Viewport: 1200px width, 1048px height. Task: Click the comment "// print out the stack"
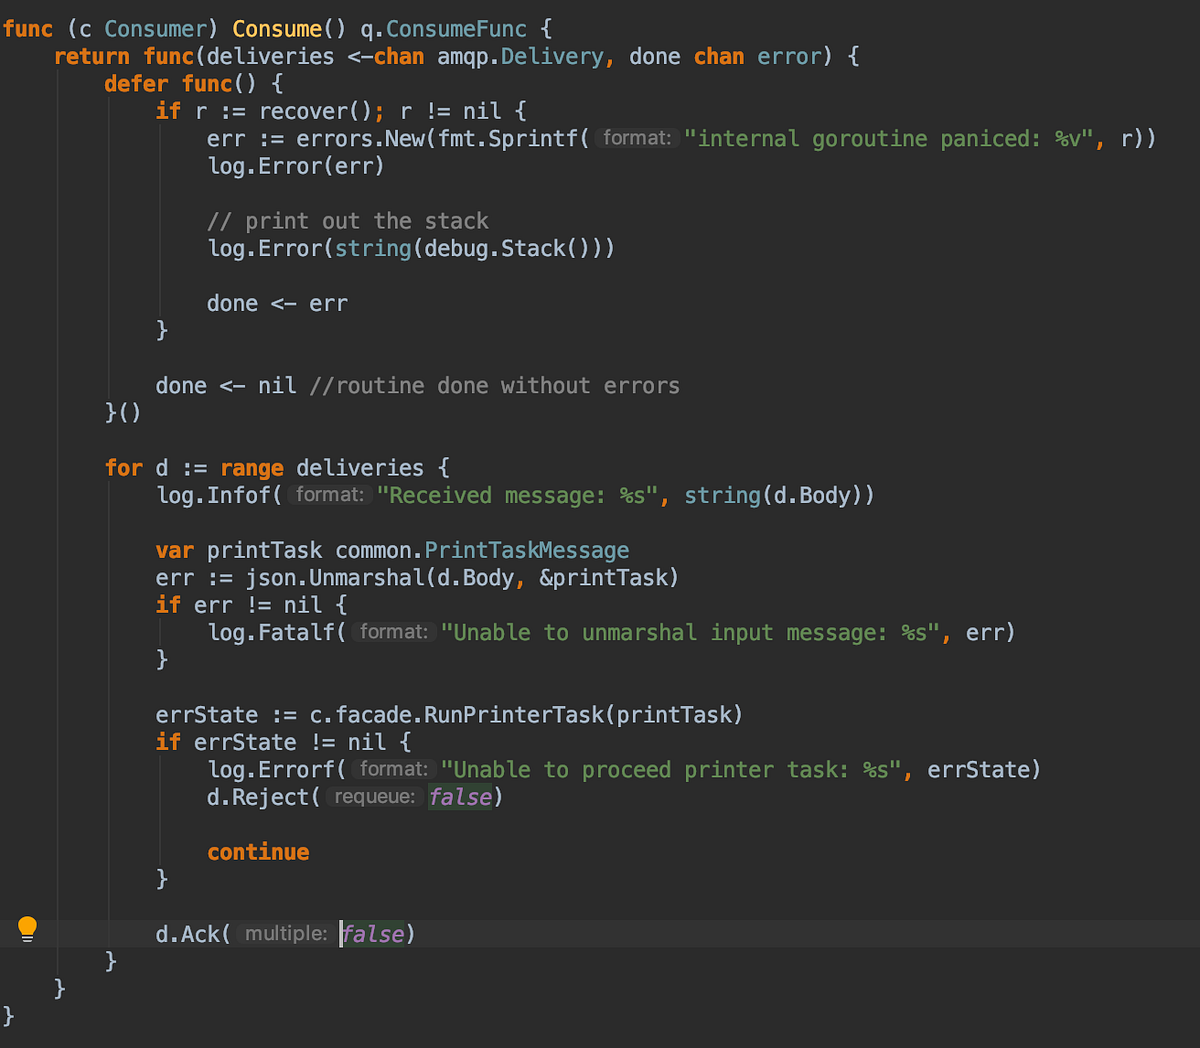(x=347, y=220)
